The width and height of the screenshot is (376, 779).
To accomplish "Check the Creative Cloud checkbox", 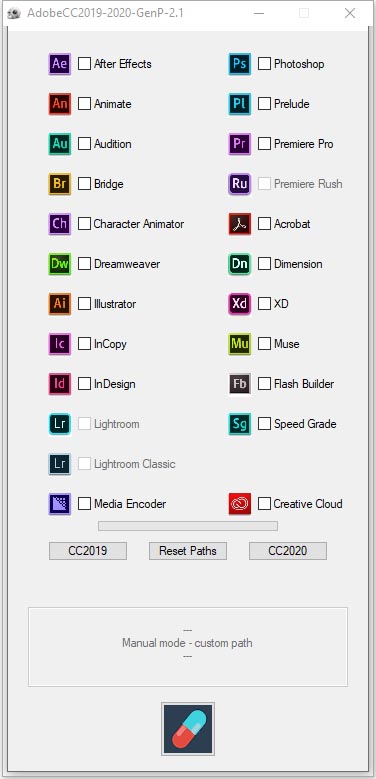I will click(265, 504).
